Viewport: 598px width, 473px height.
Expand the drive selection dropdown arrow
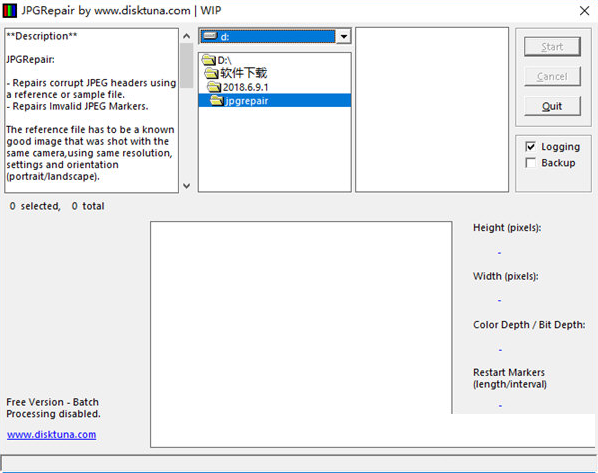point(344,37)
